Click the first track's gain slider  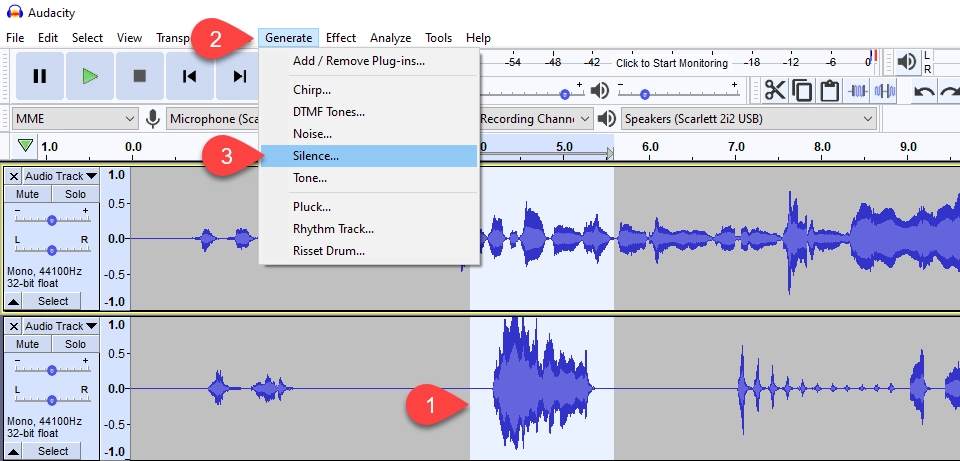pos(50,219)
